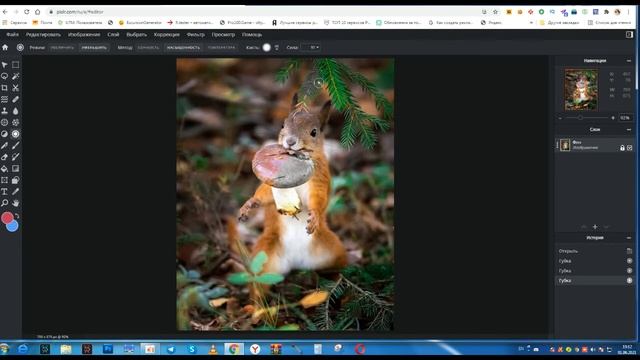This screenshot has width=640, height=360.
Task: Choose Яркость as sponge method
Action: pos(148,47)
